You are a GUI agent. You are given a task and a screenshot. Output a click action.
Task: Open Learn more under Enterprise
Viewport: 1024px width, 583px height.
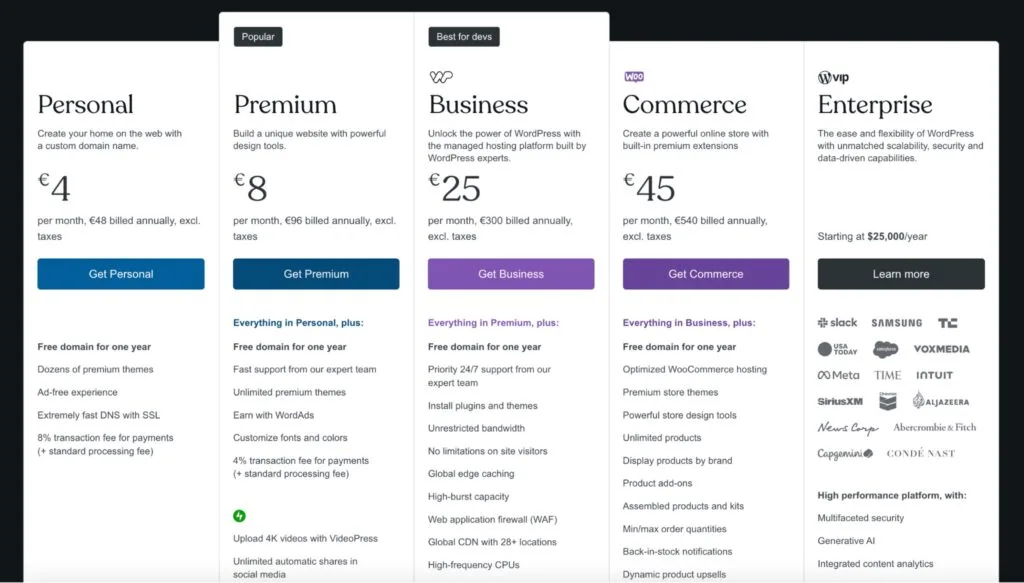901,273
